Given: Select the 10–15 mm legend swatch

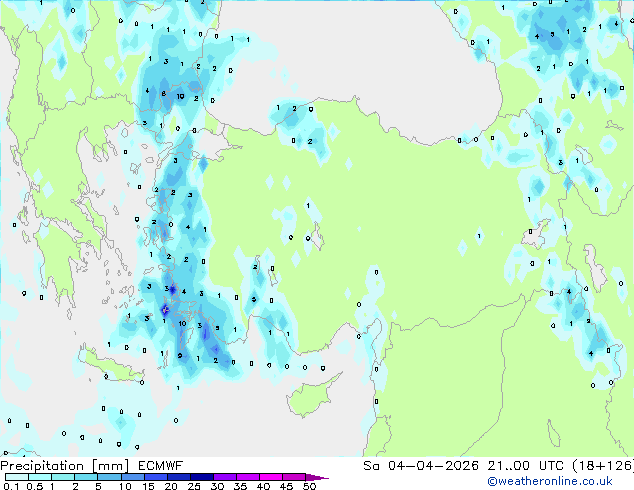Looking at the screenshot, I should pos(133,477).
